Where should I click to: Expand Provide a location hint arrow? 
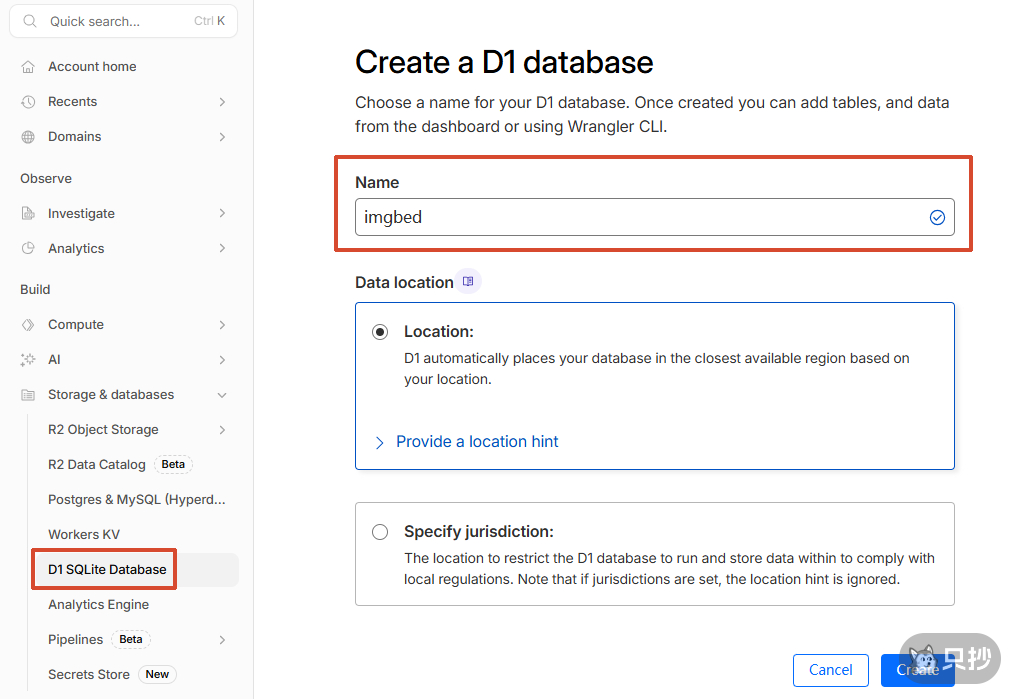tap(380, 442)
